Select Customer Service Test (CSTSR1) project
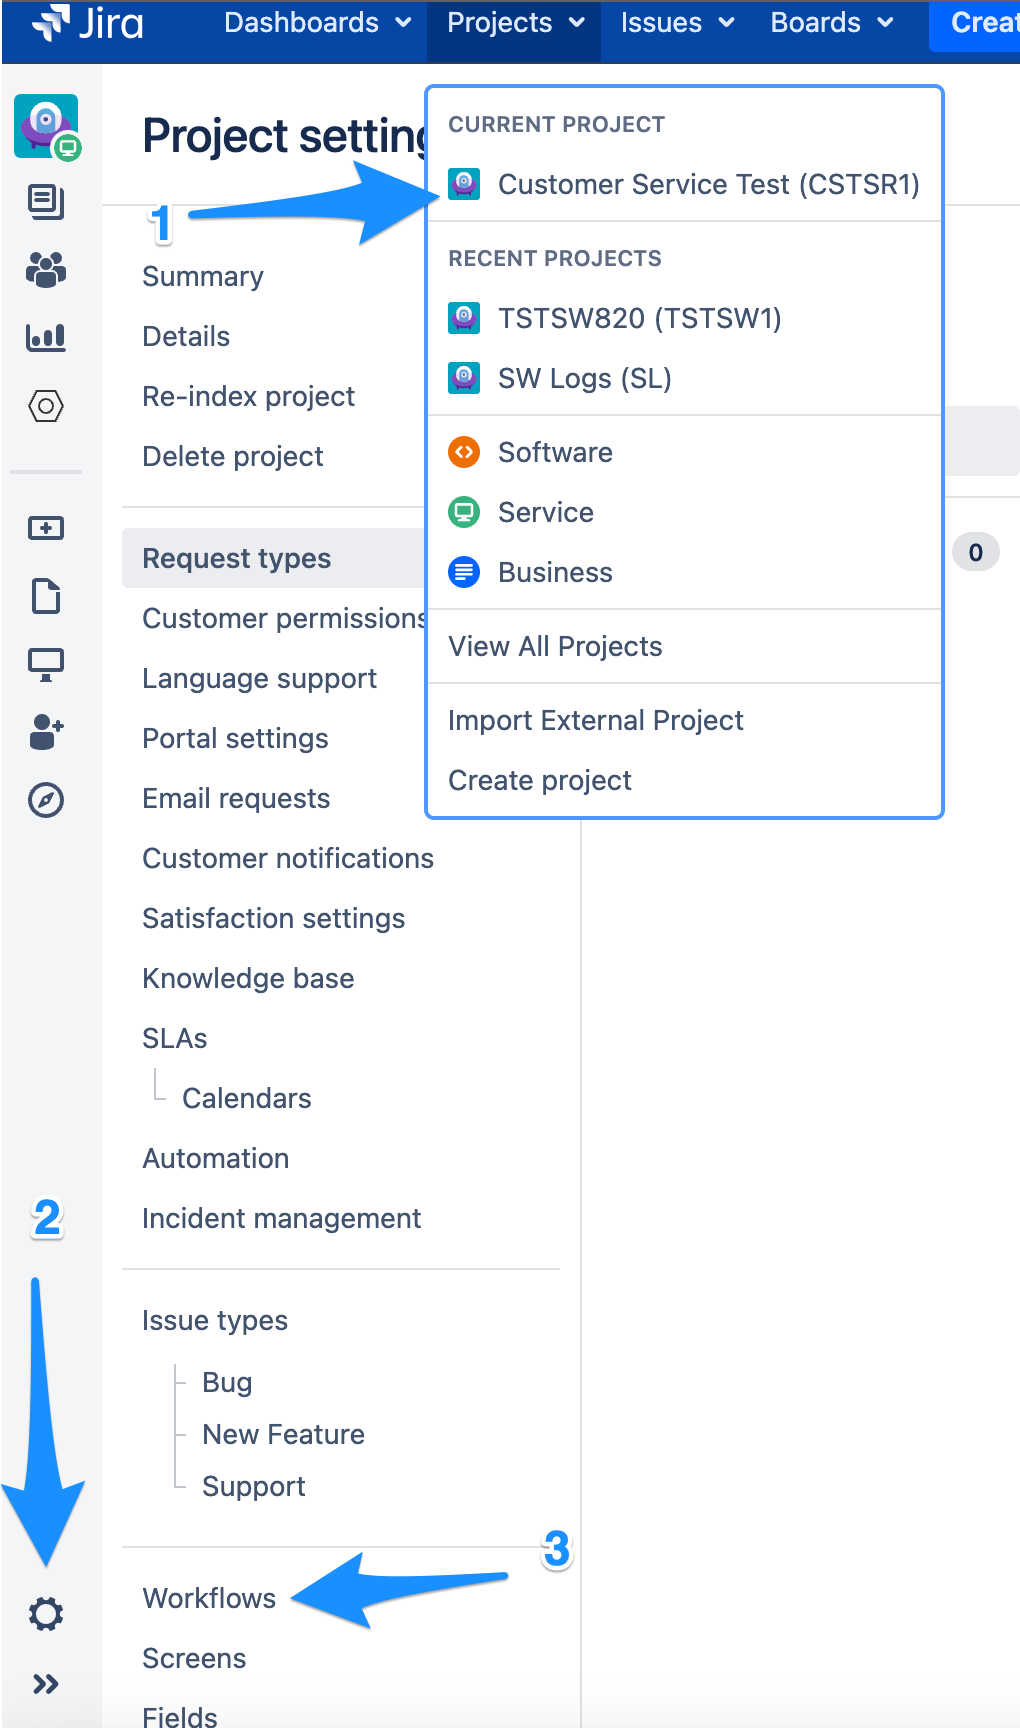Screen dimensions: 1020x1728 coord(685,184)
